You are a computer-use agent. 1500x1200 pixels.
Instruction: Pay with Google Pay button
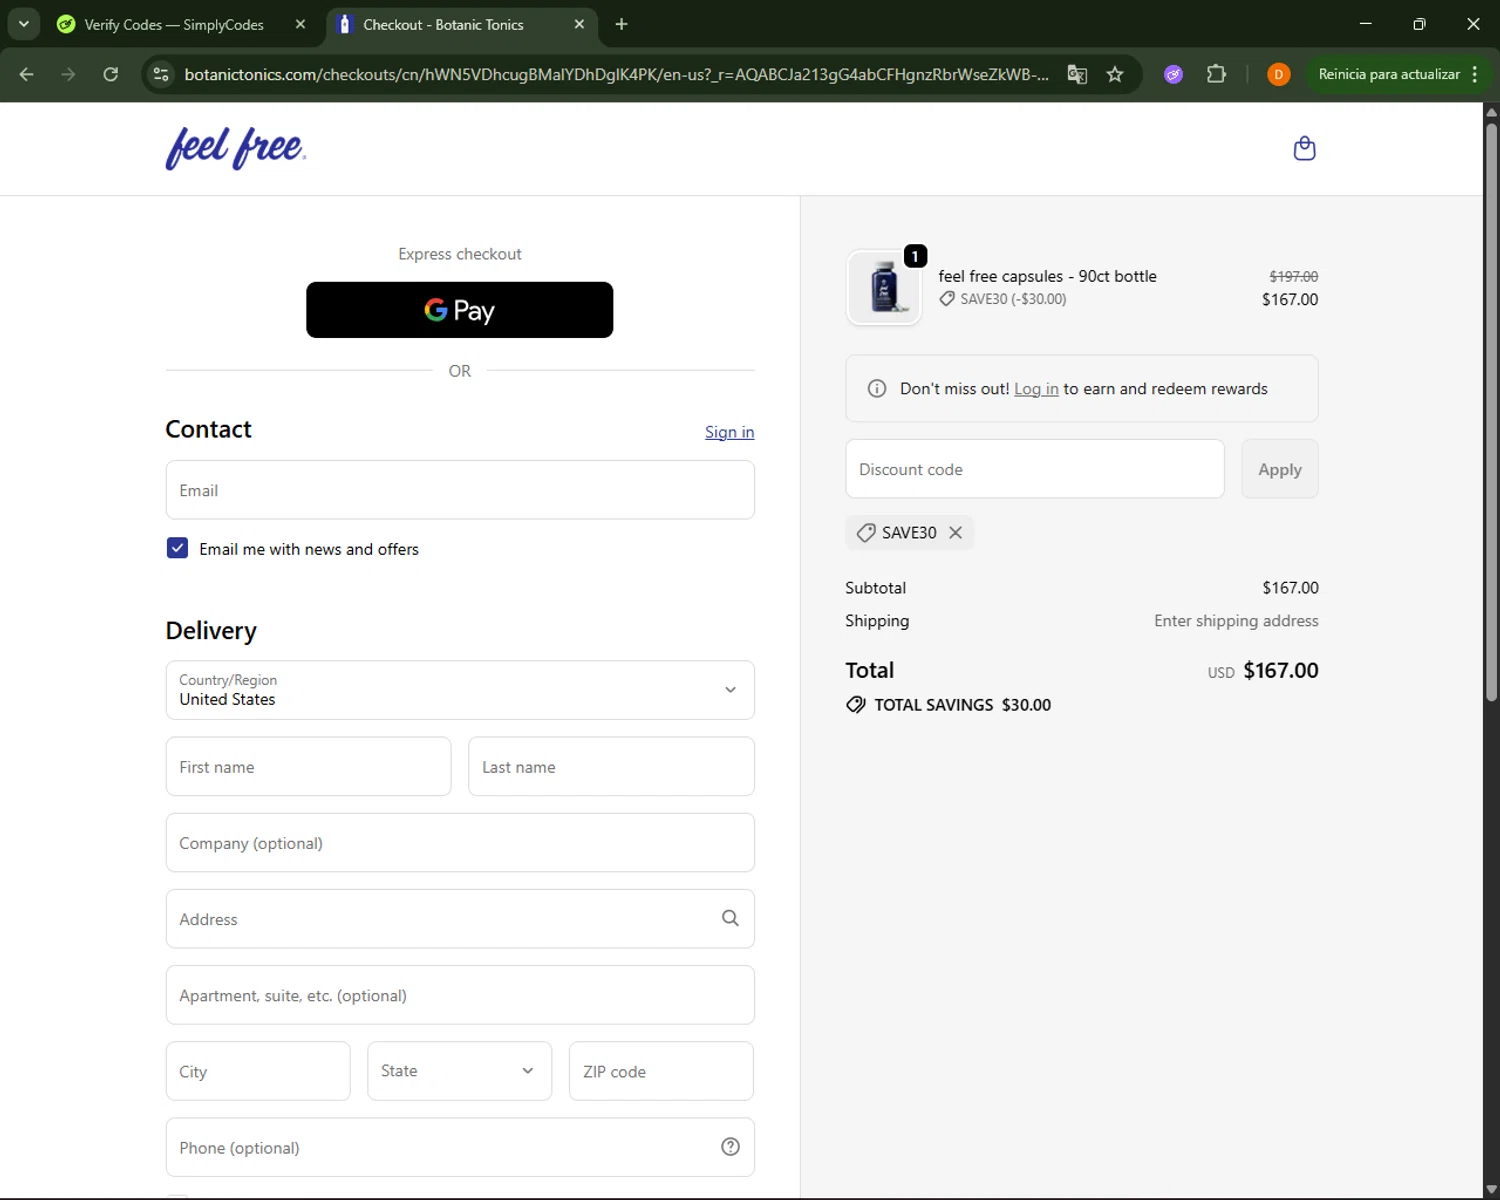[x=460, y=310]
